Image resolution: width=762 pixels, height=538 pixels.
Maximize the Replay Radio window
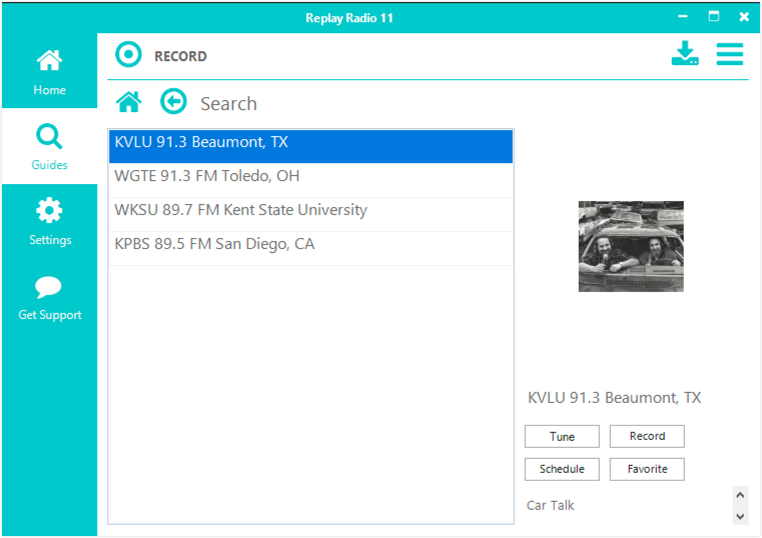point(713,17)
